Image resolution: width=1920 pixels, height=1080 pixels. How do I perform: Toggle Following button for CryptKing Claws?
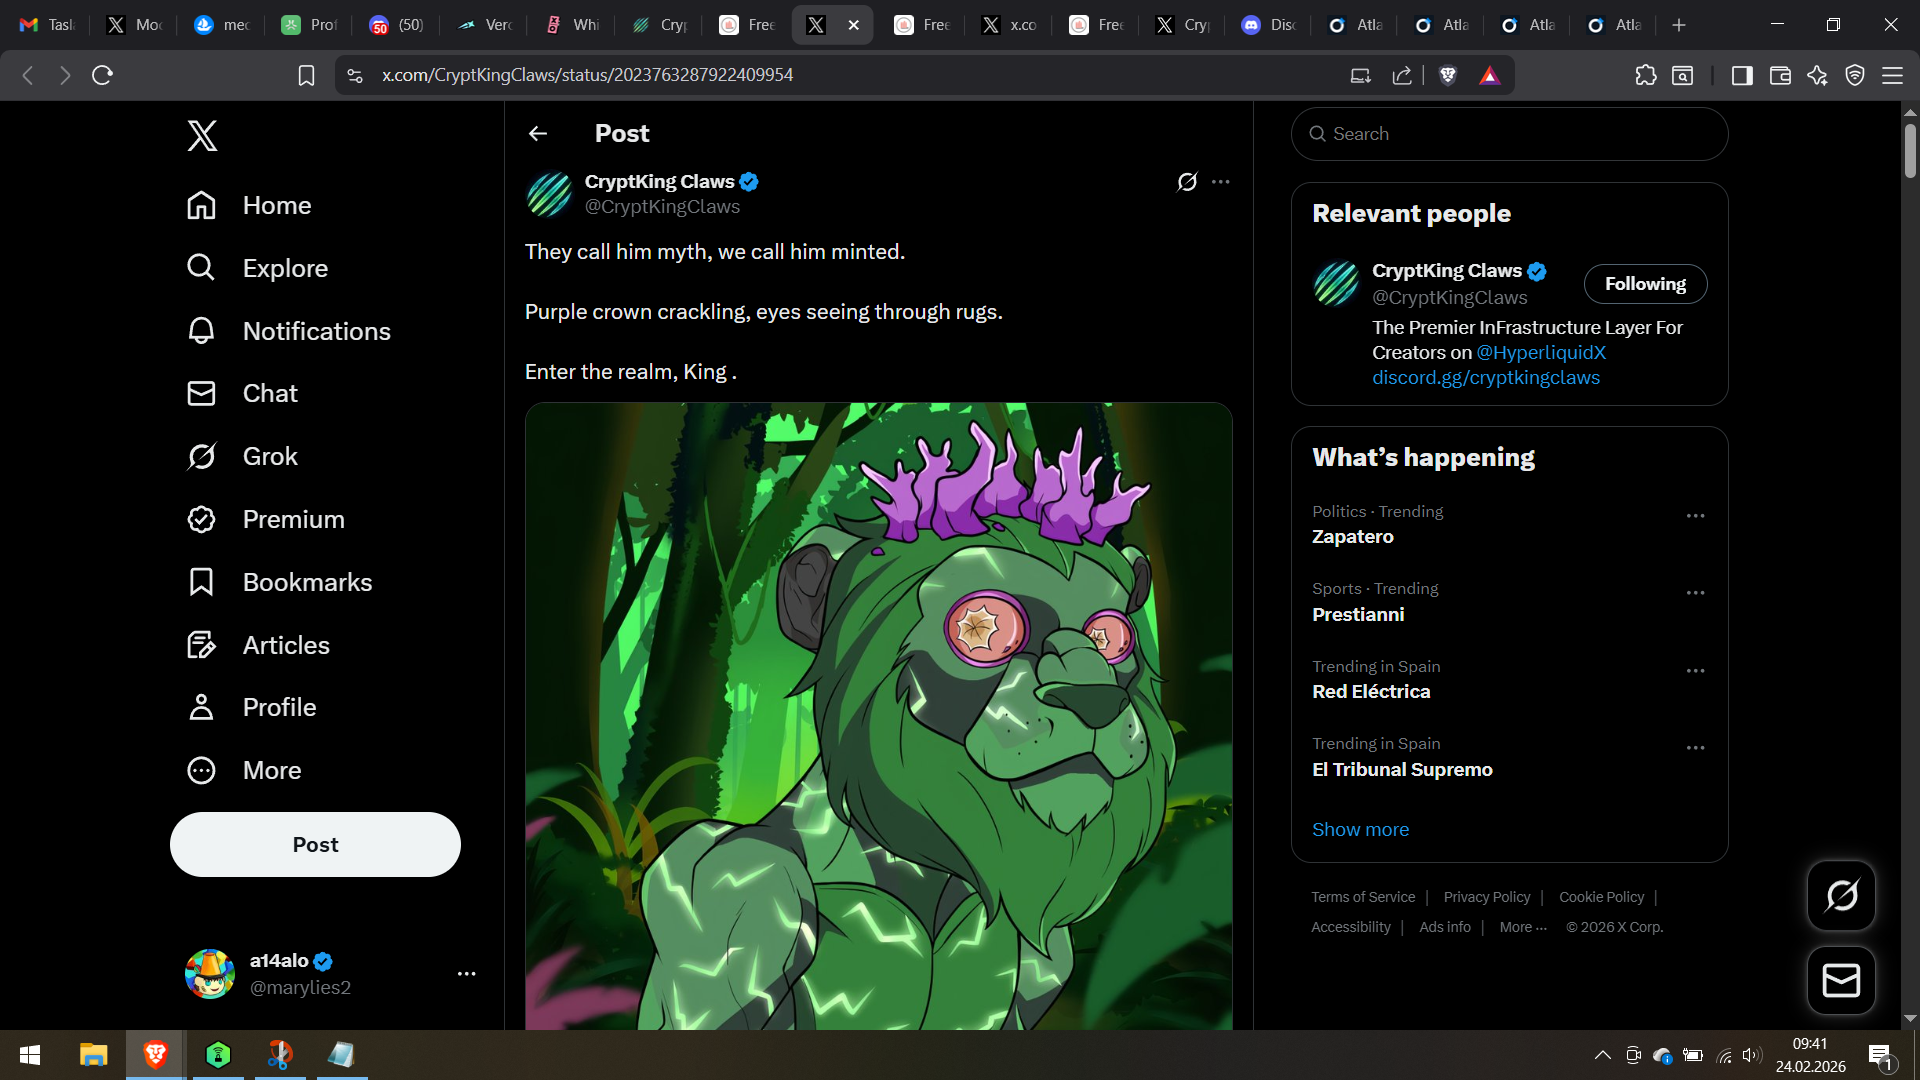tap(1645, 284)
